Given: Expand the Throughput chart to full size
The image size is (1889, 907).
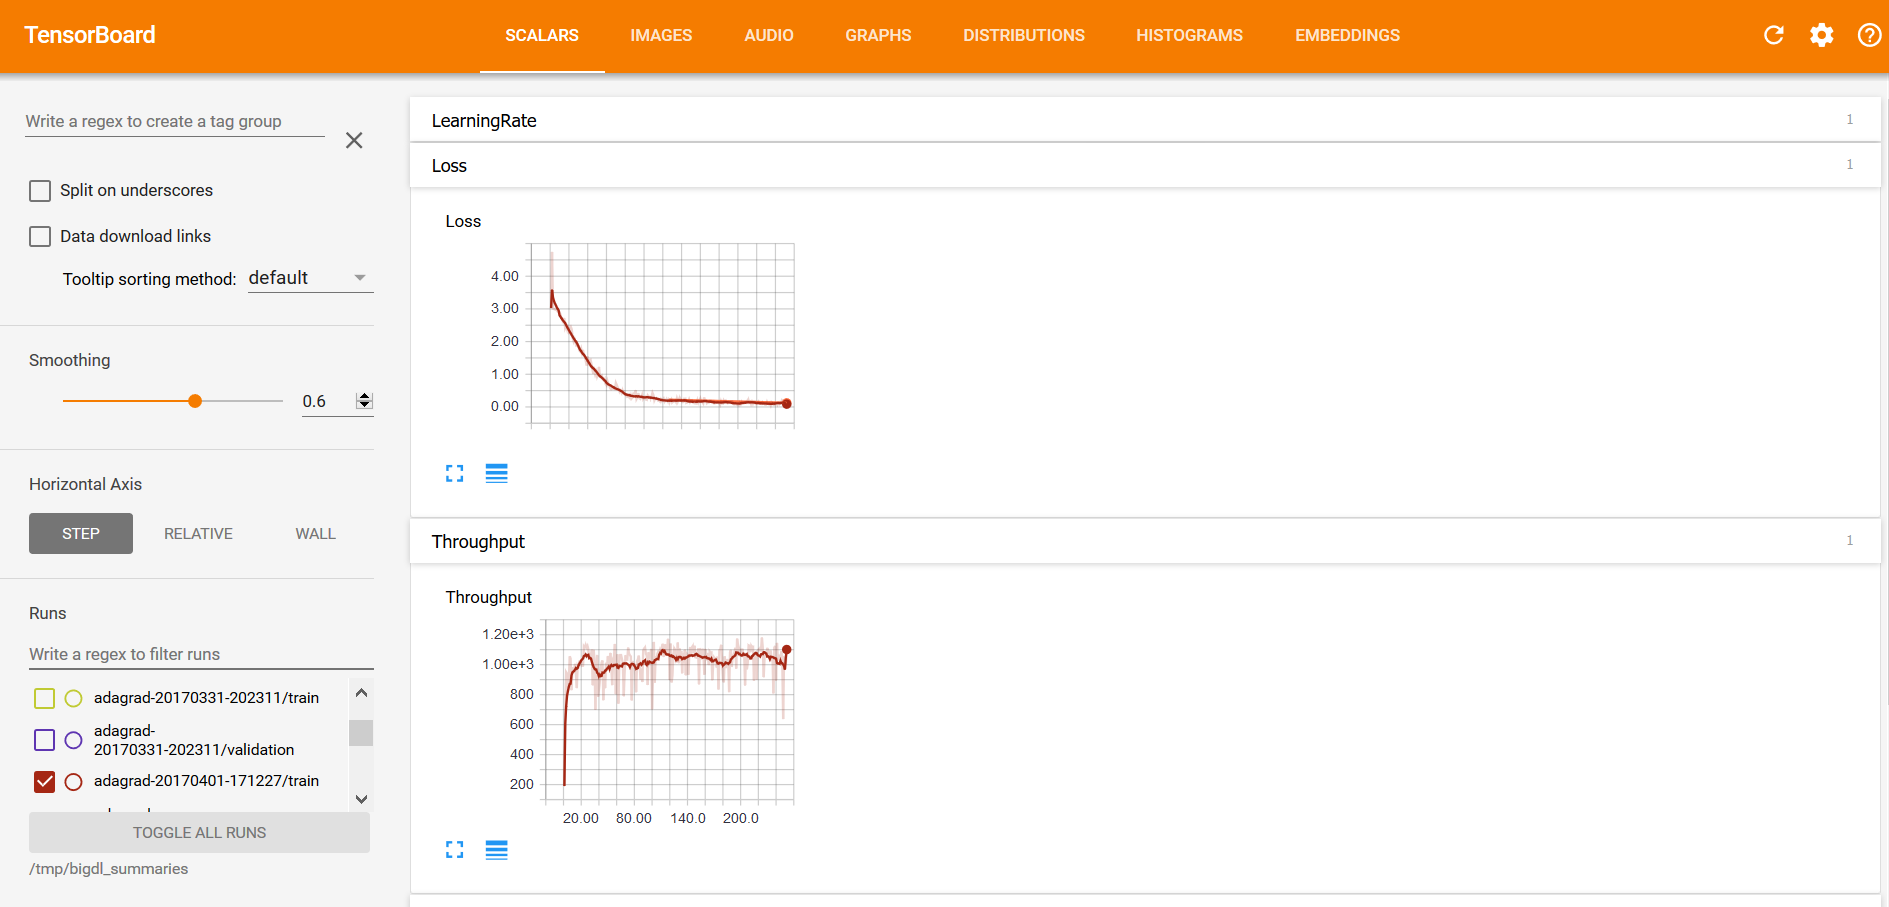Looking at the screenshot, I should [x=455, y=850].
